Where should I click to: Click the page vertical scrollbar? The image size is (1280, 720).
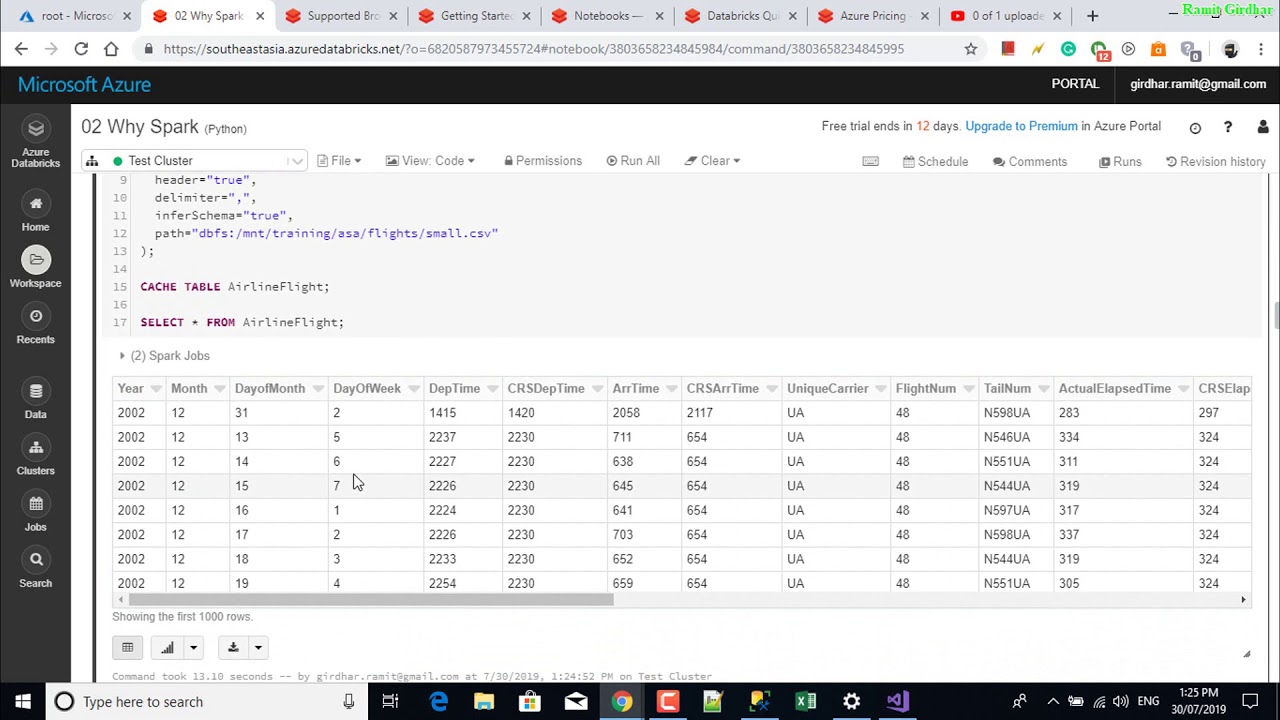tap(1276, 316)
